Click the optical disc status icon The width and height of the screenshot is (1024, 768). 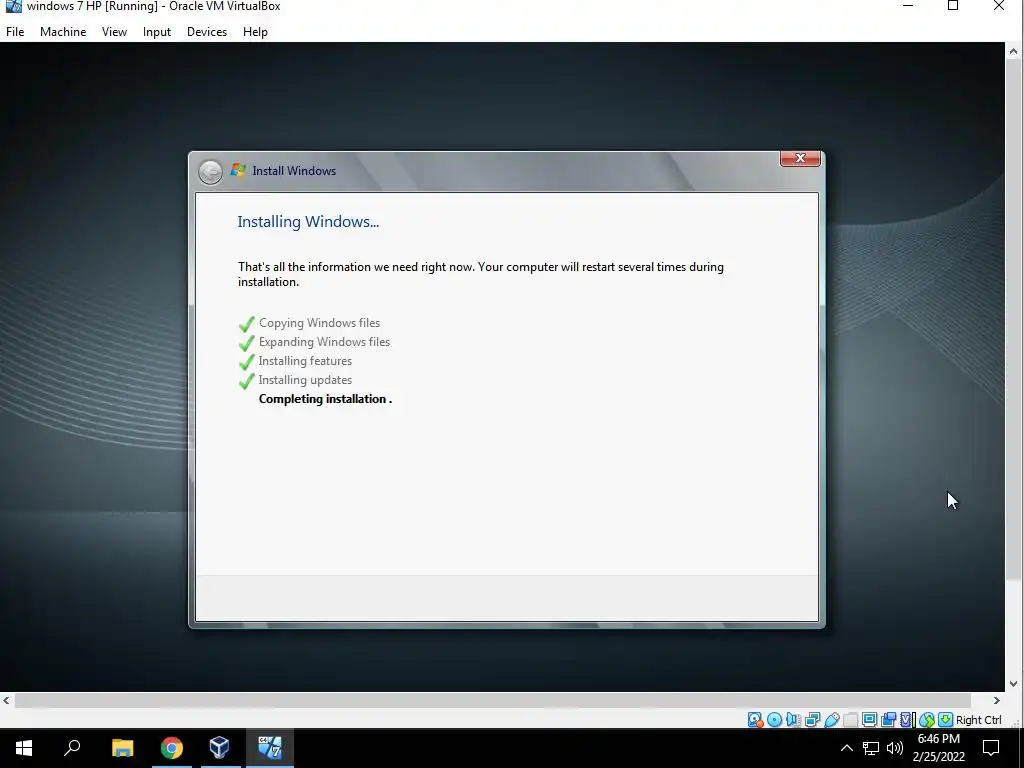[x=775, y=720]
